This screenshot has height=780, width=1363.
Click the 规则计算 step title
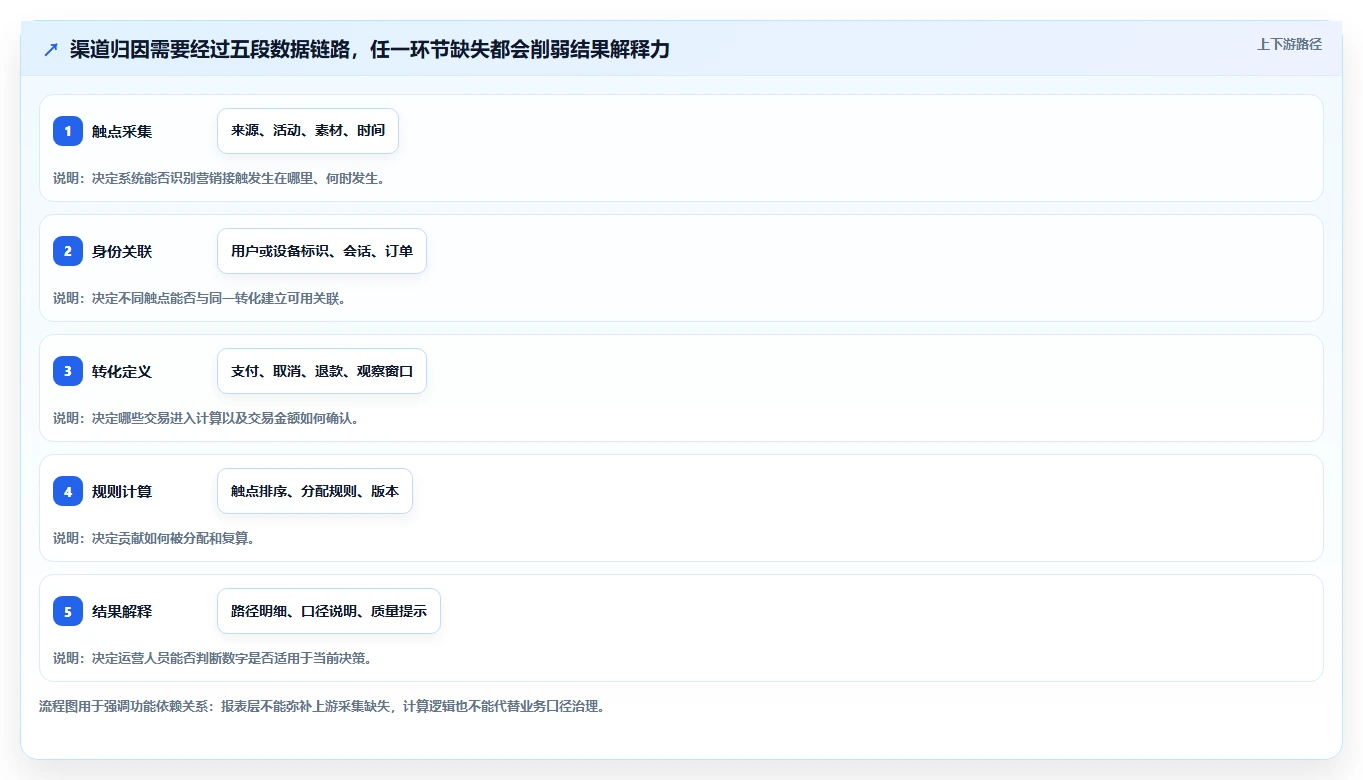122,491
